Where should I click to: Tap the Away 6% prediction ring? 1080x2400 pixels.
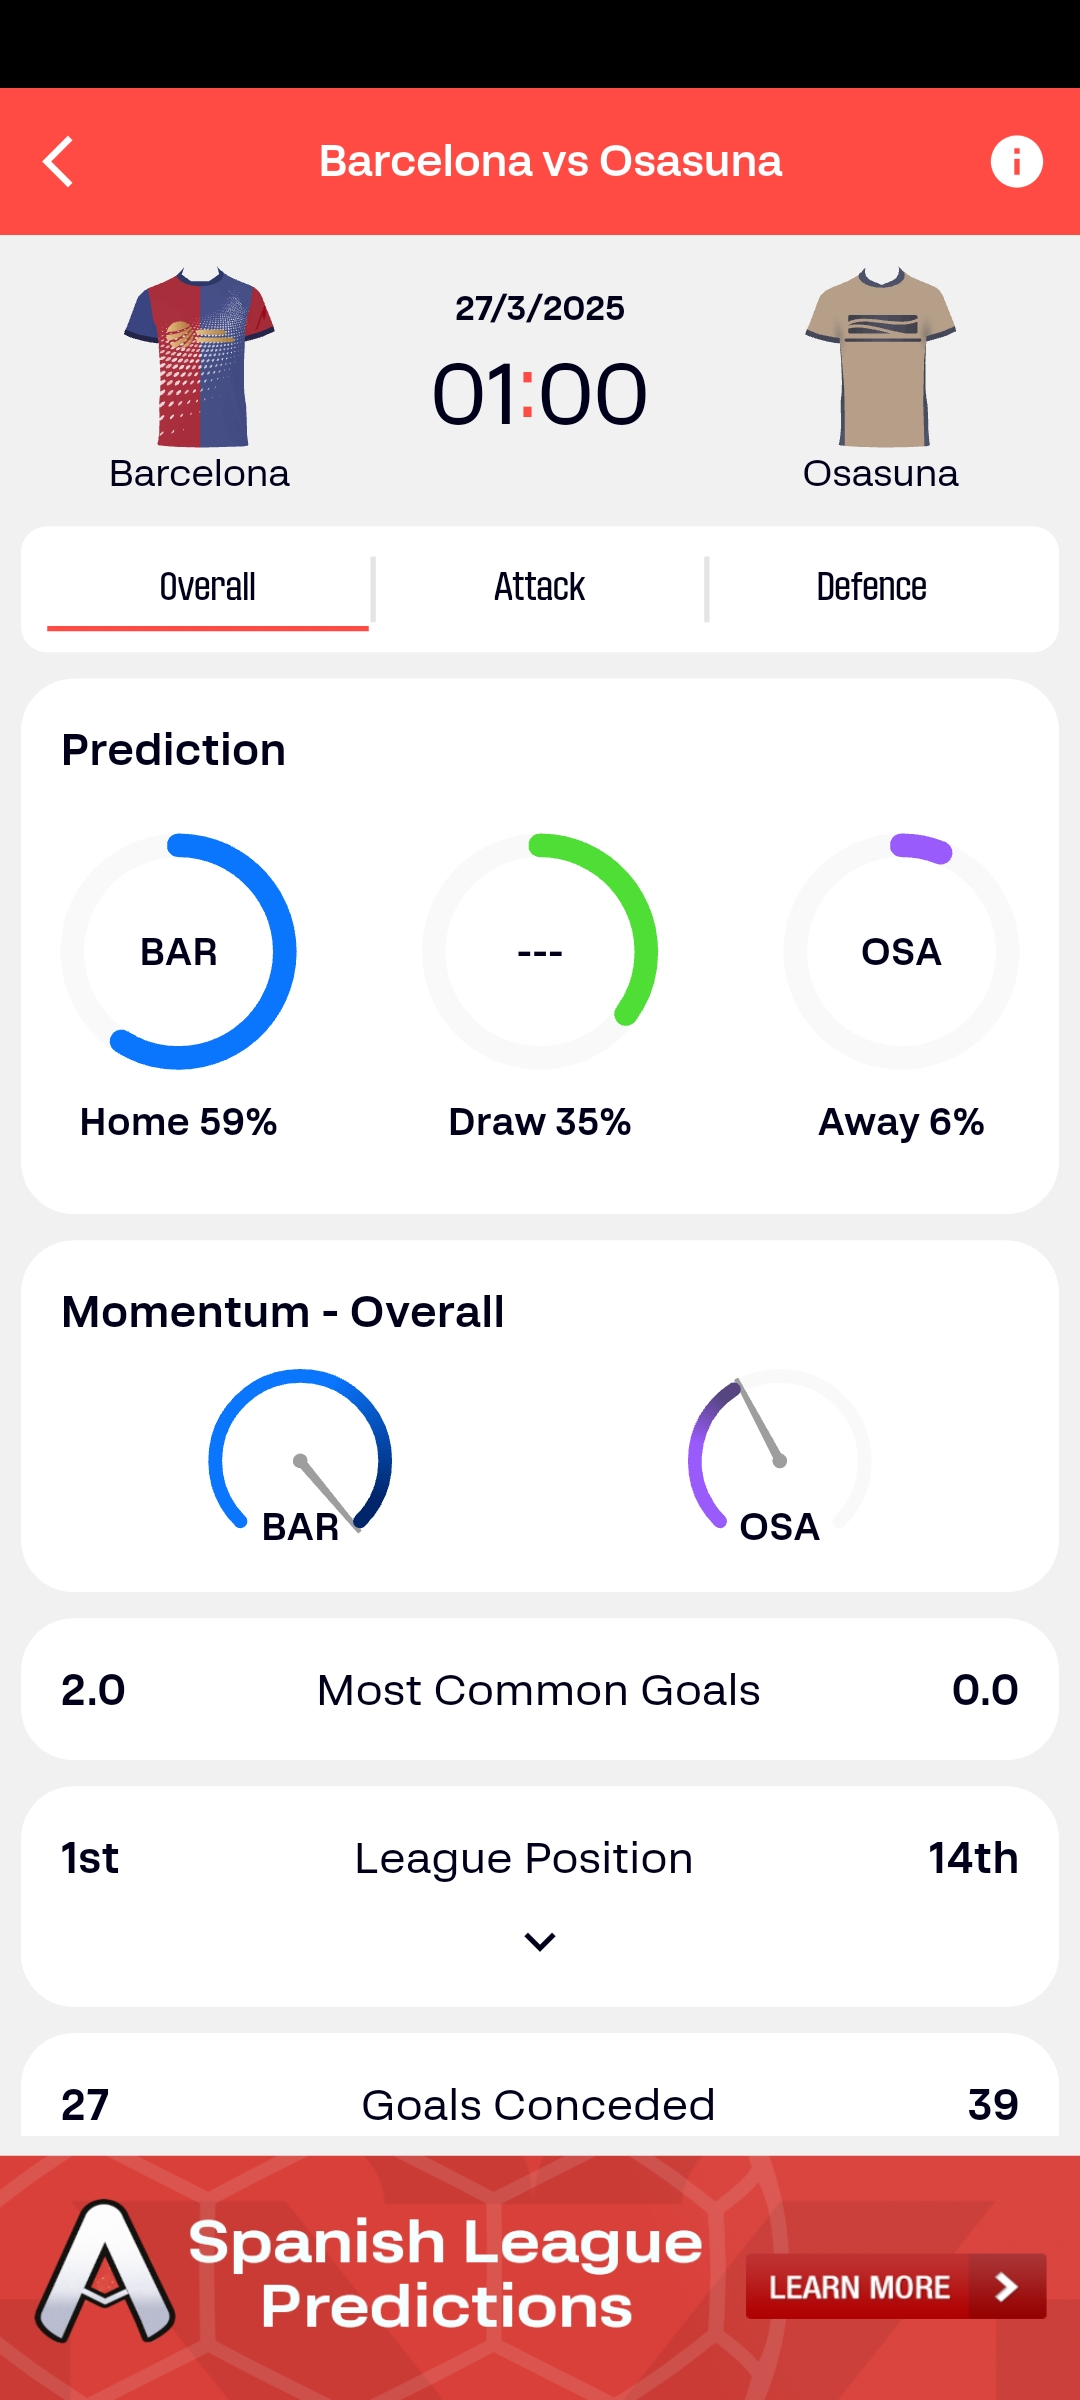[901, 951]
